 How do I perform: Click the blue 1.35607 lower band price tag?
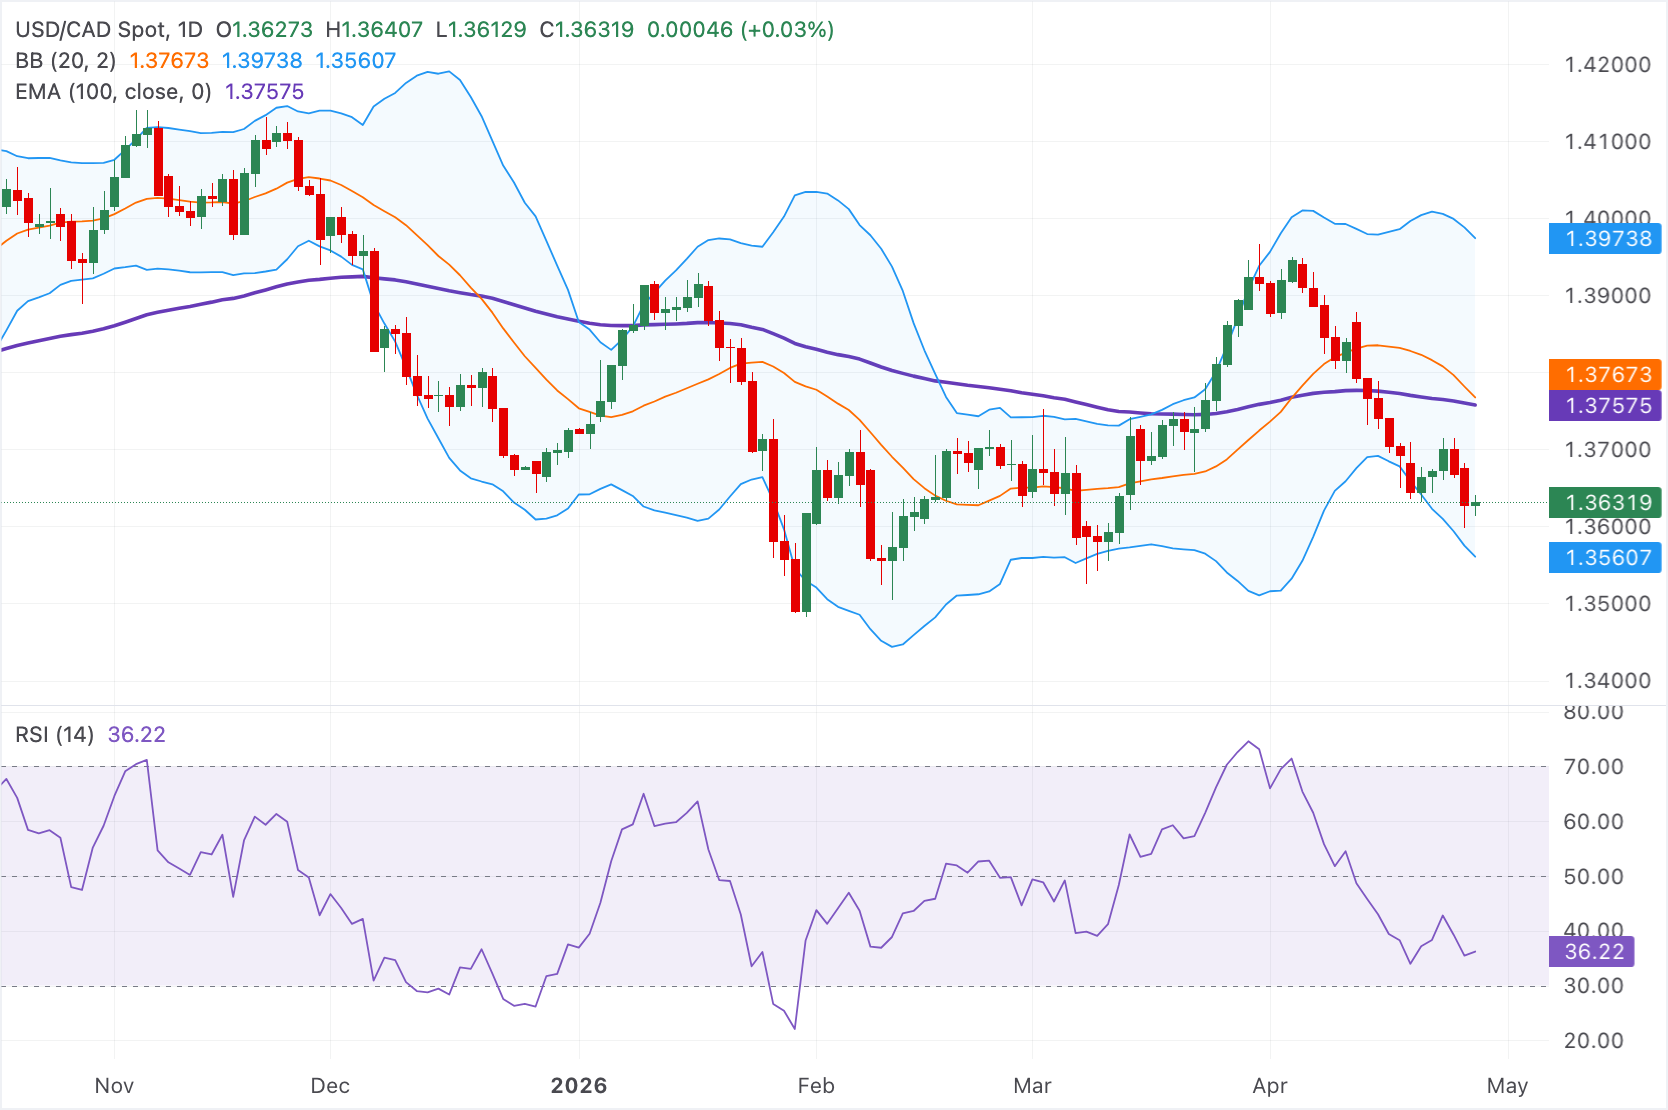(x=1607, y=557)
